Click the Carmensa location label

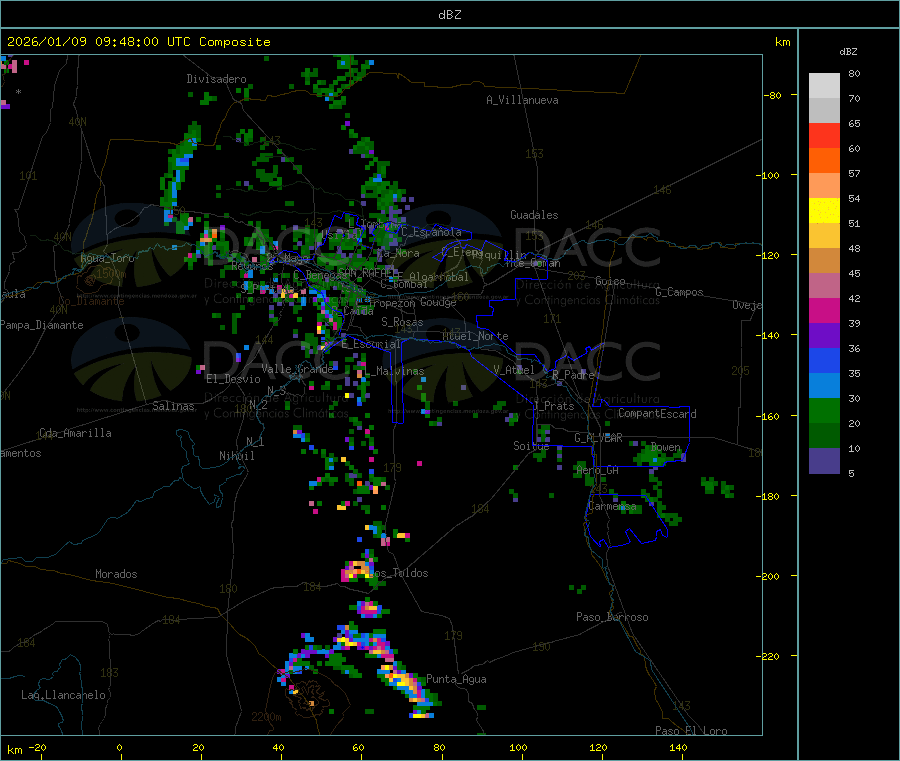[612, 506]
